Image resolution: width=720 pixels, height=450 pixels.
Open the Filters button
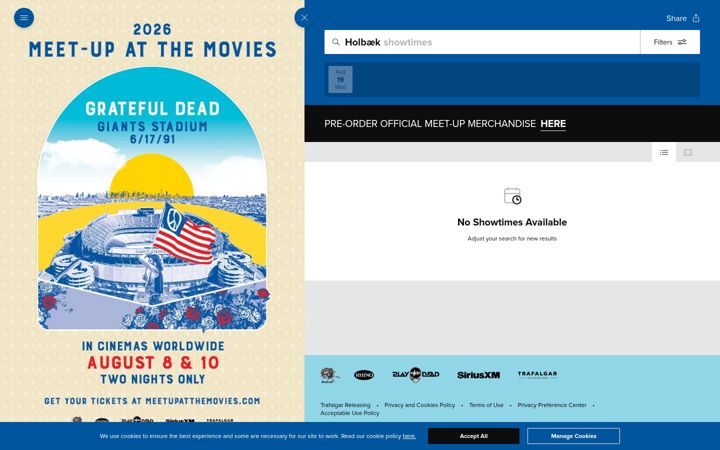click(x=670, y=42)
